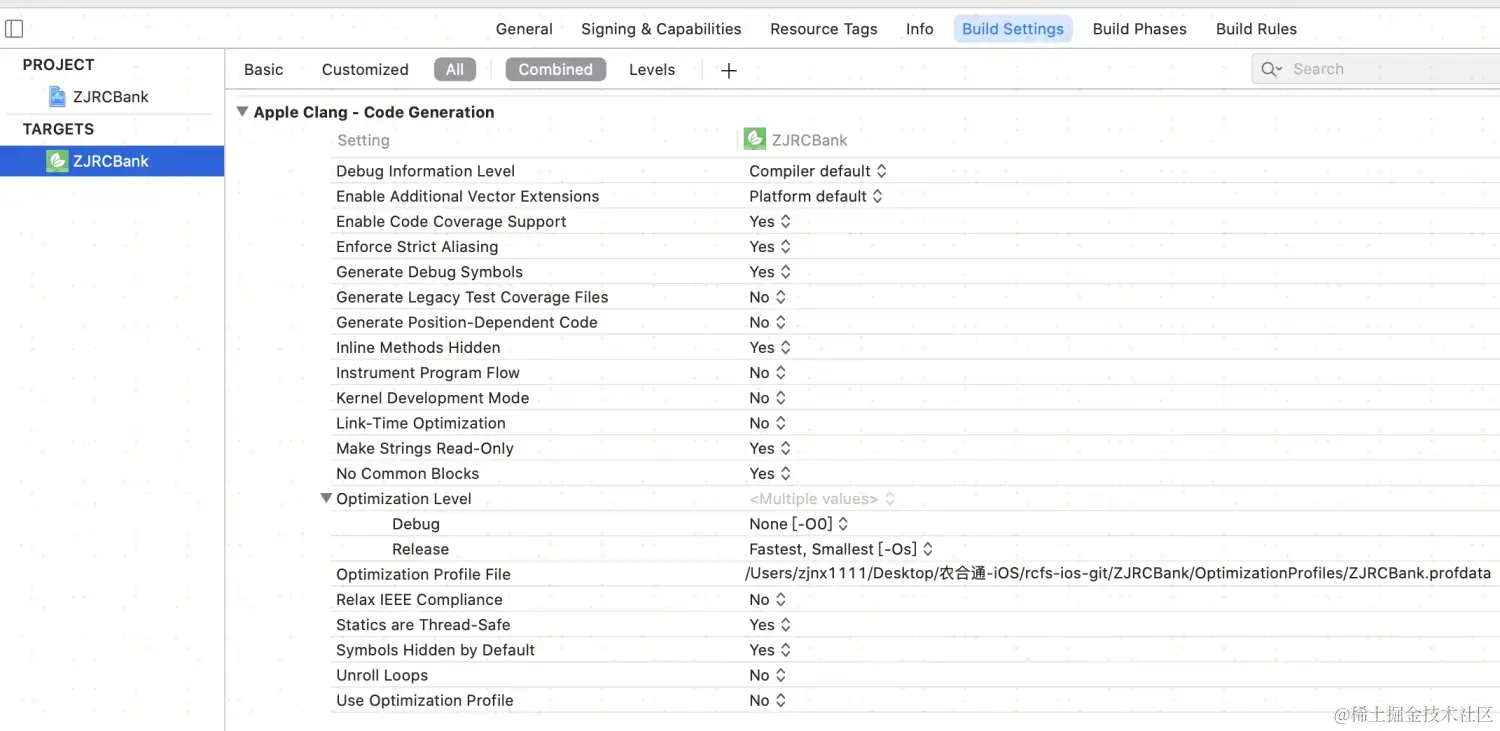Open the General tab
The height and width of the screenshot is (731, 1500).
pos(524,29)
